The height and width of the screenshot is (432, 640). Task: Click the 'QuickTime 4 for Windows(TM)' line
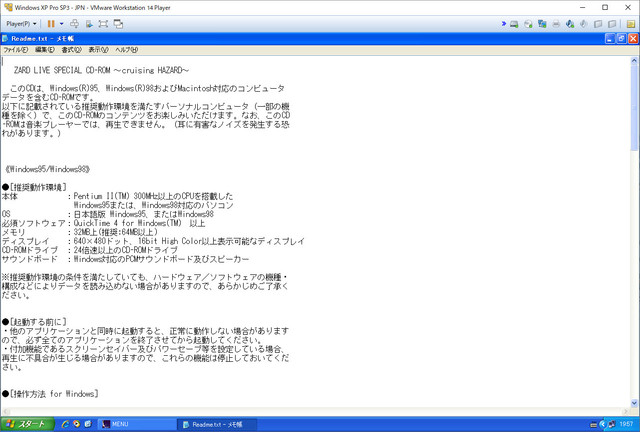click(x=139, y=223)
